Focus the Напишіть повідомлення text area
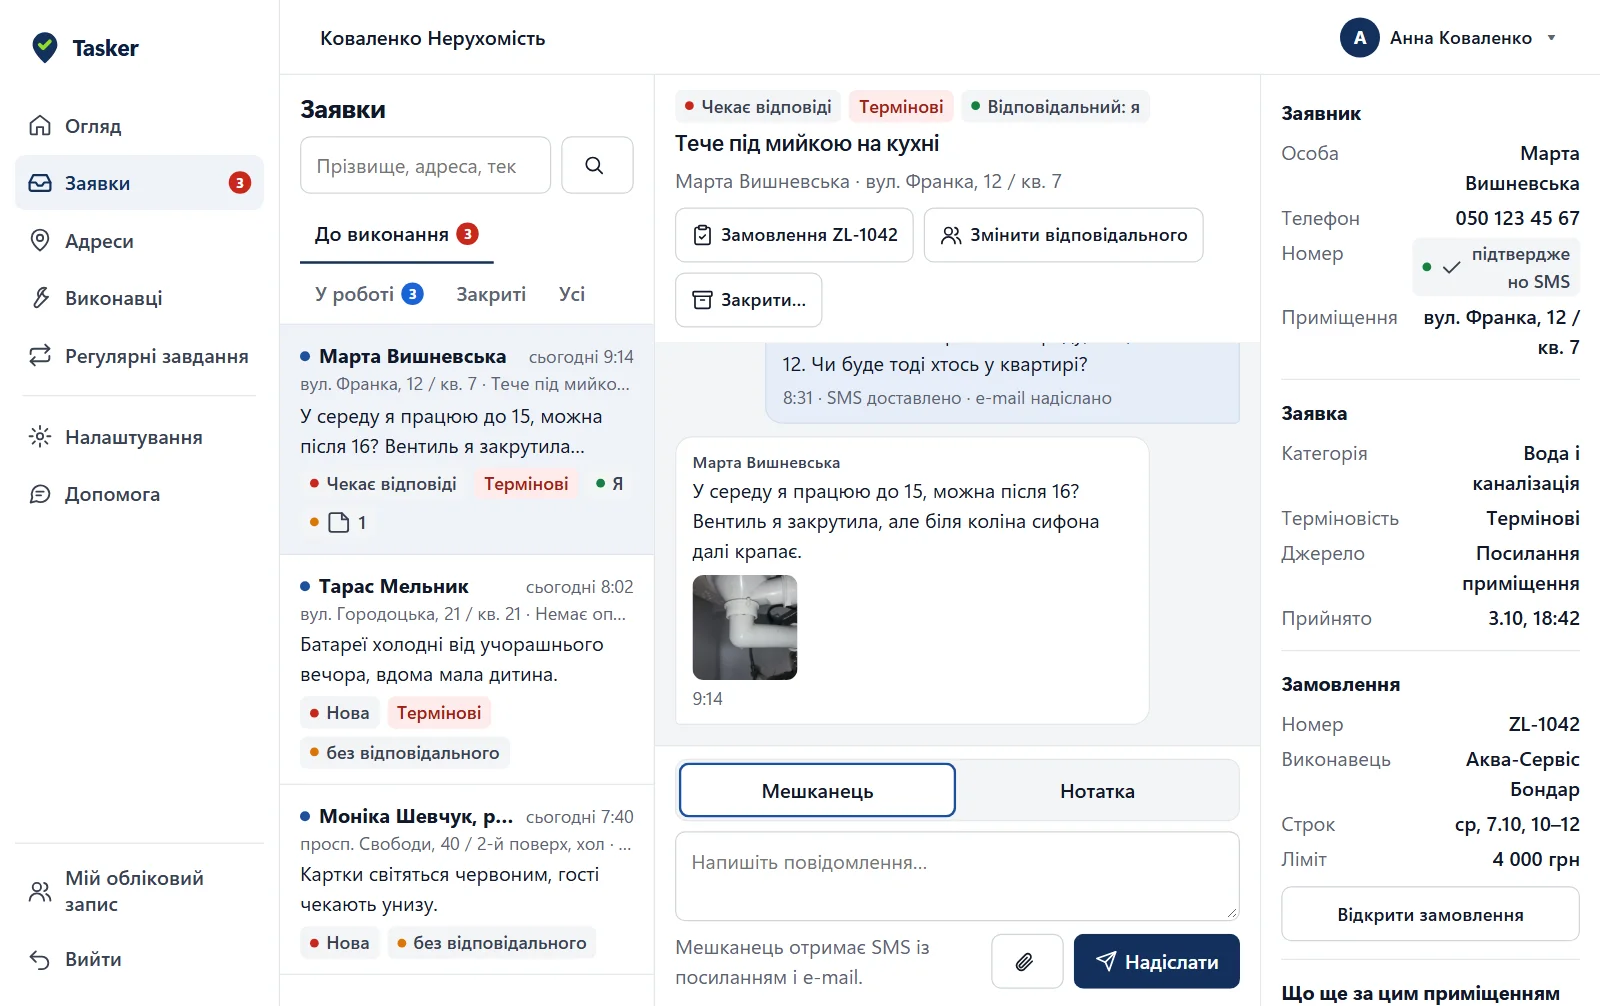Screen dimensions: 1600x1006 957,876
